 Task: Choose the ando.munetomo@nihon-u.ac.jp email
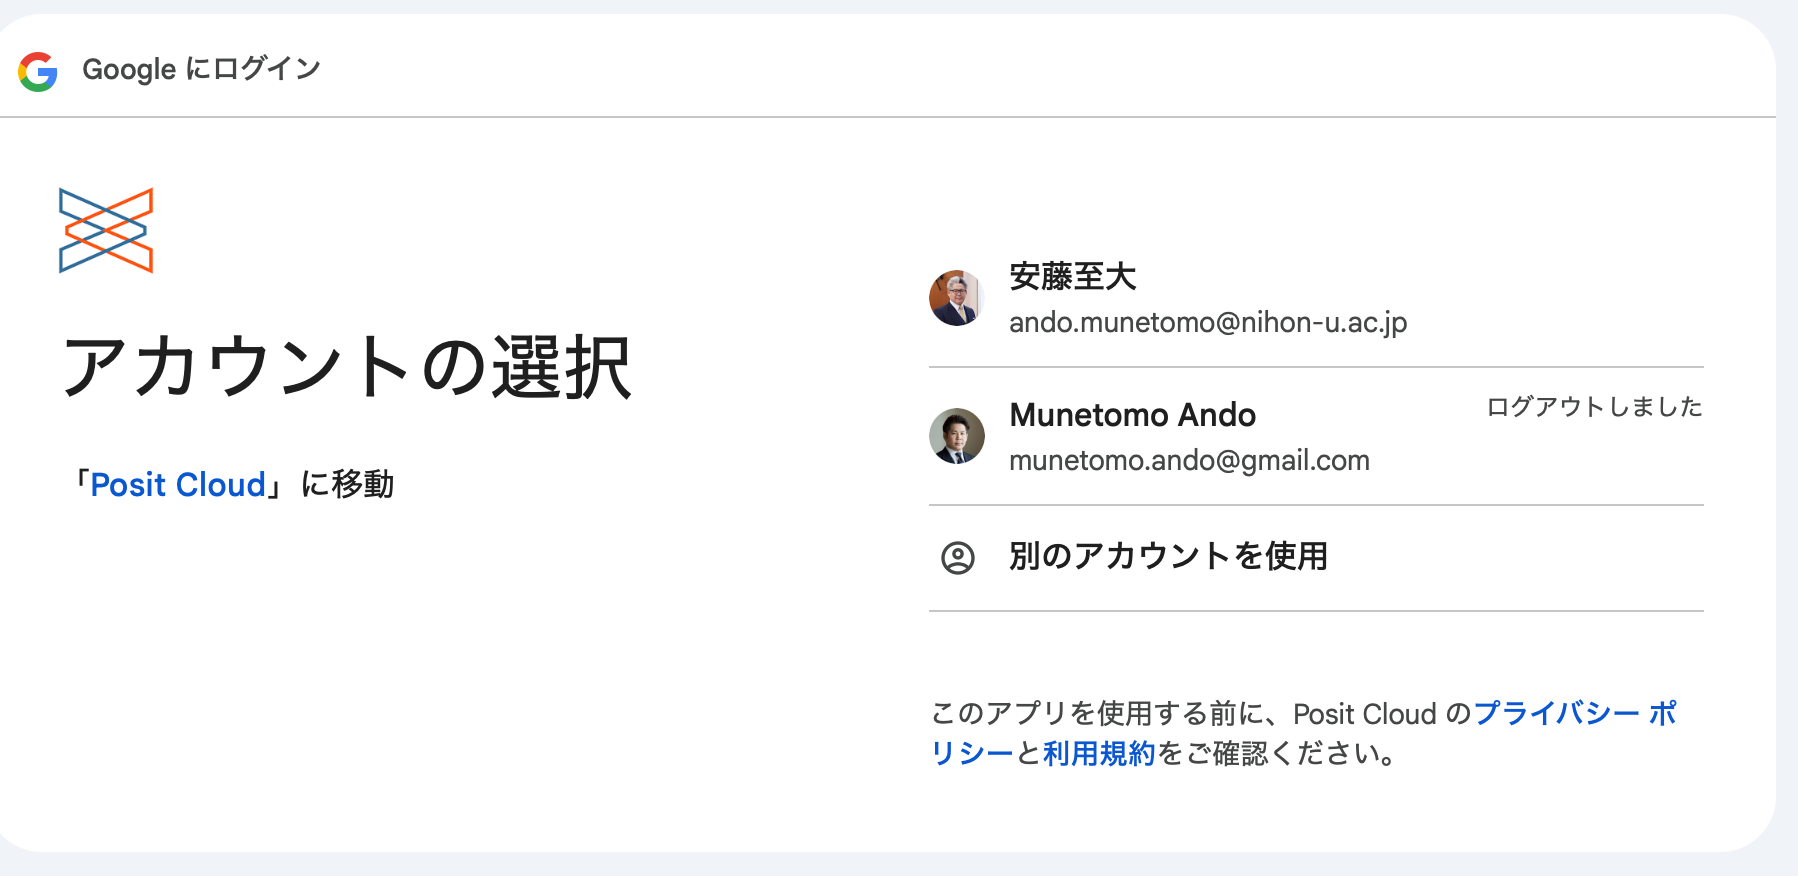tap(1208, 322)
